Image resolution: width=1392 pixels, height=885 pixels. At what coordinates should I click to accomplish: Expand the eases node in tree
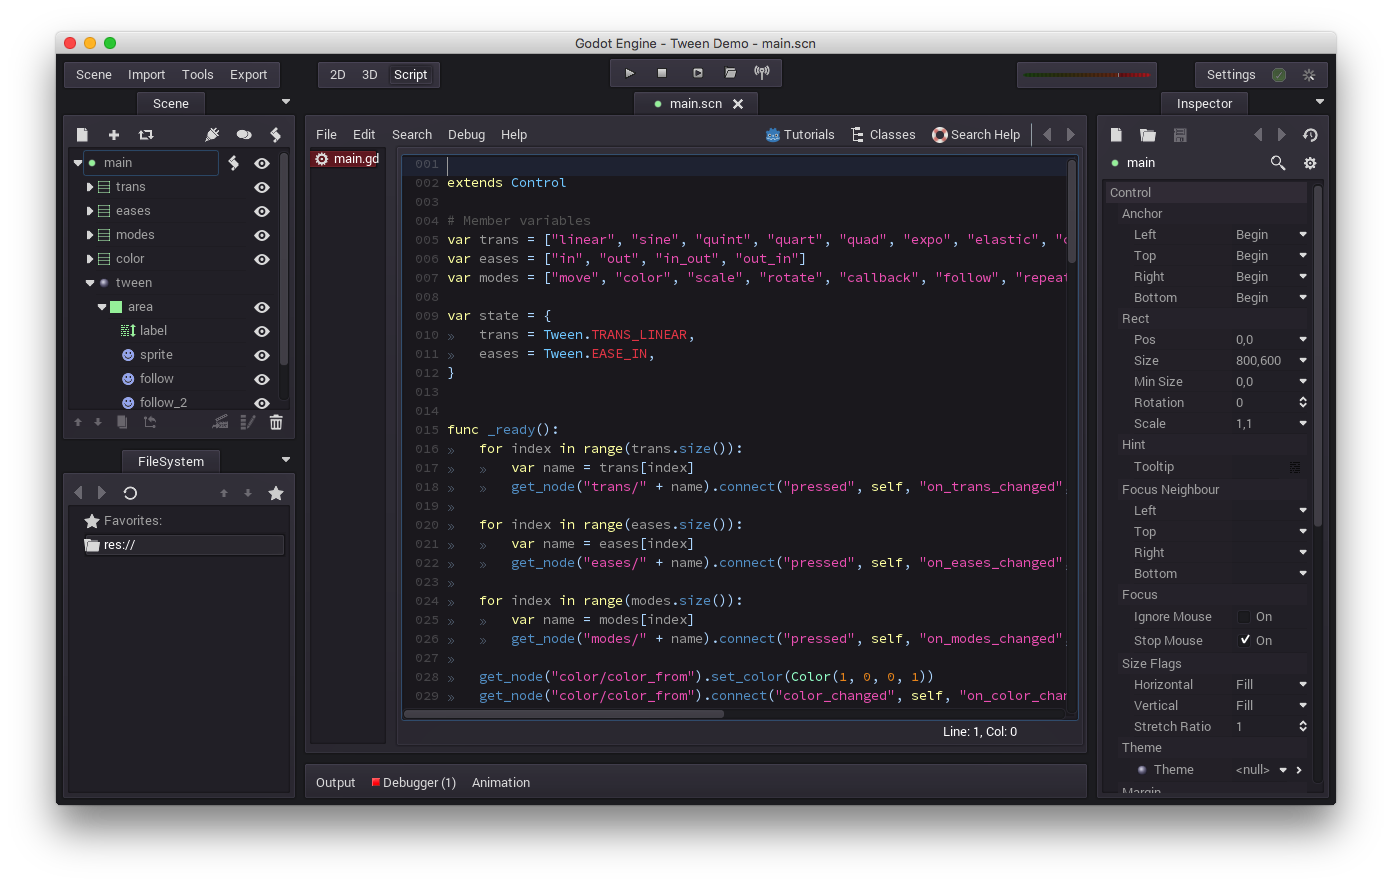click(90, 211)
